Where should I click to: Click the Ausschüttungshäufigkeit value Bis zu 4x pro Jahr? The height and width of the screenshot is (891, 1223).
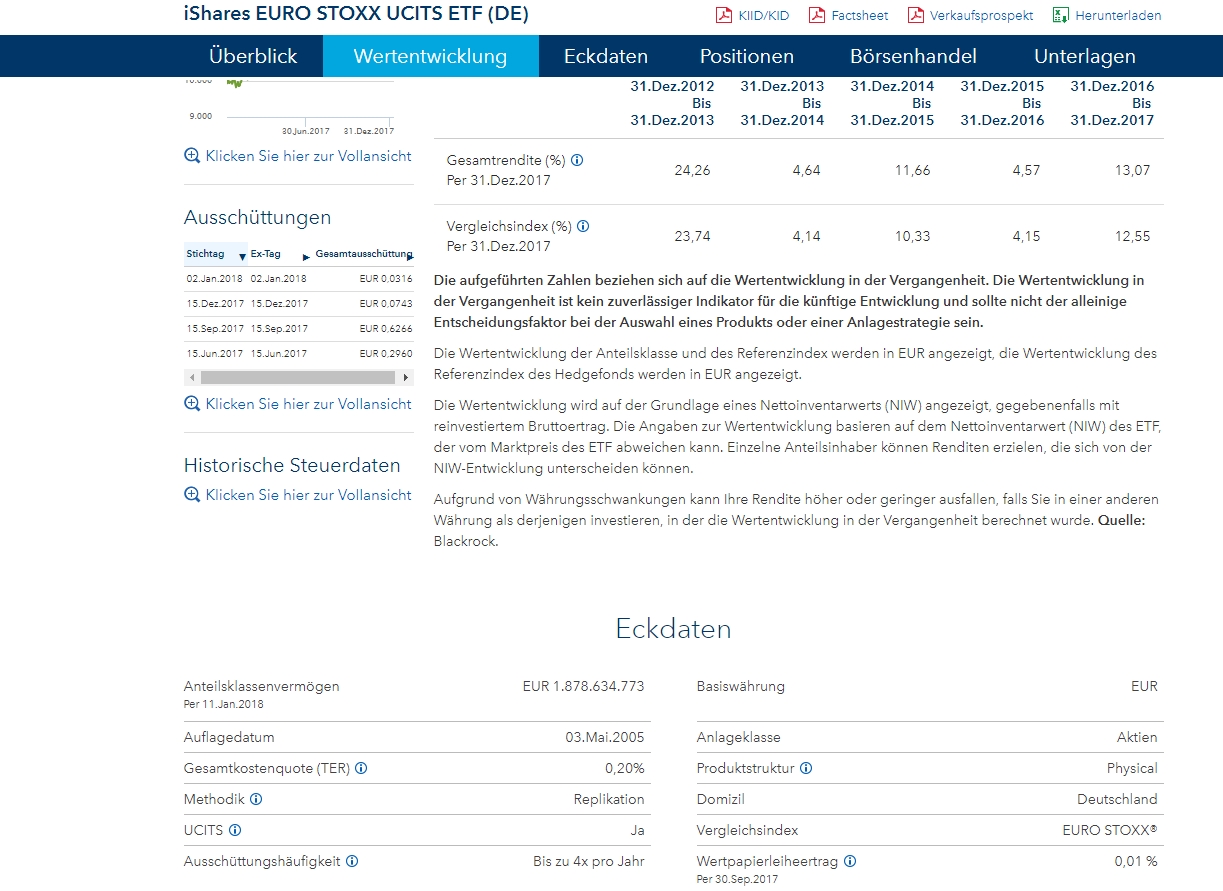click(x=589, y=861)
